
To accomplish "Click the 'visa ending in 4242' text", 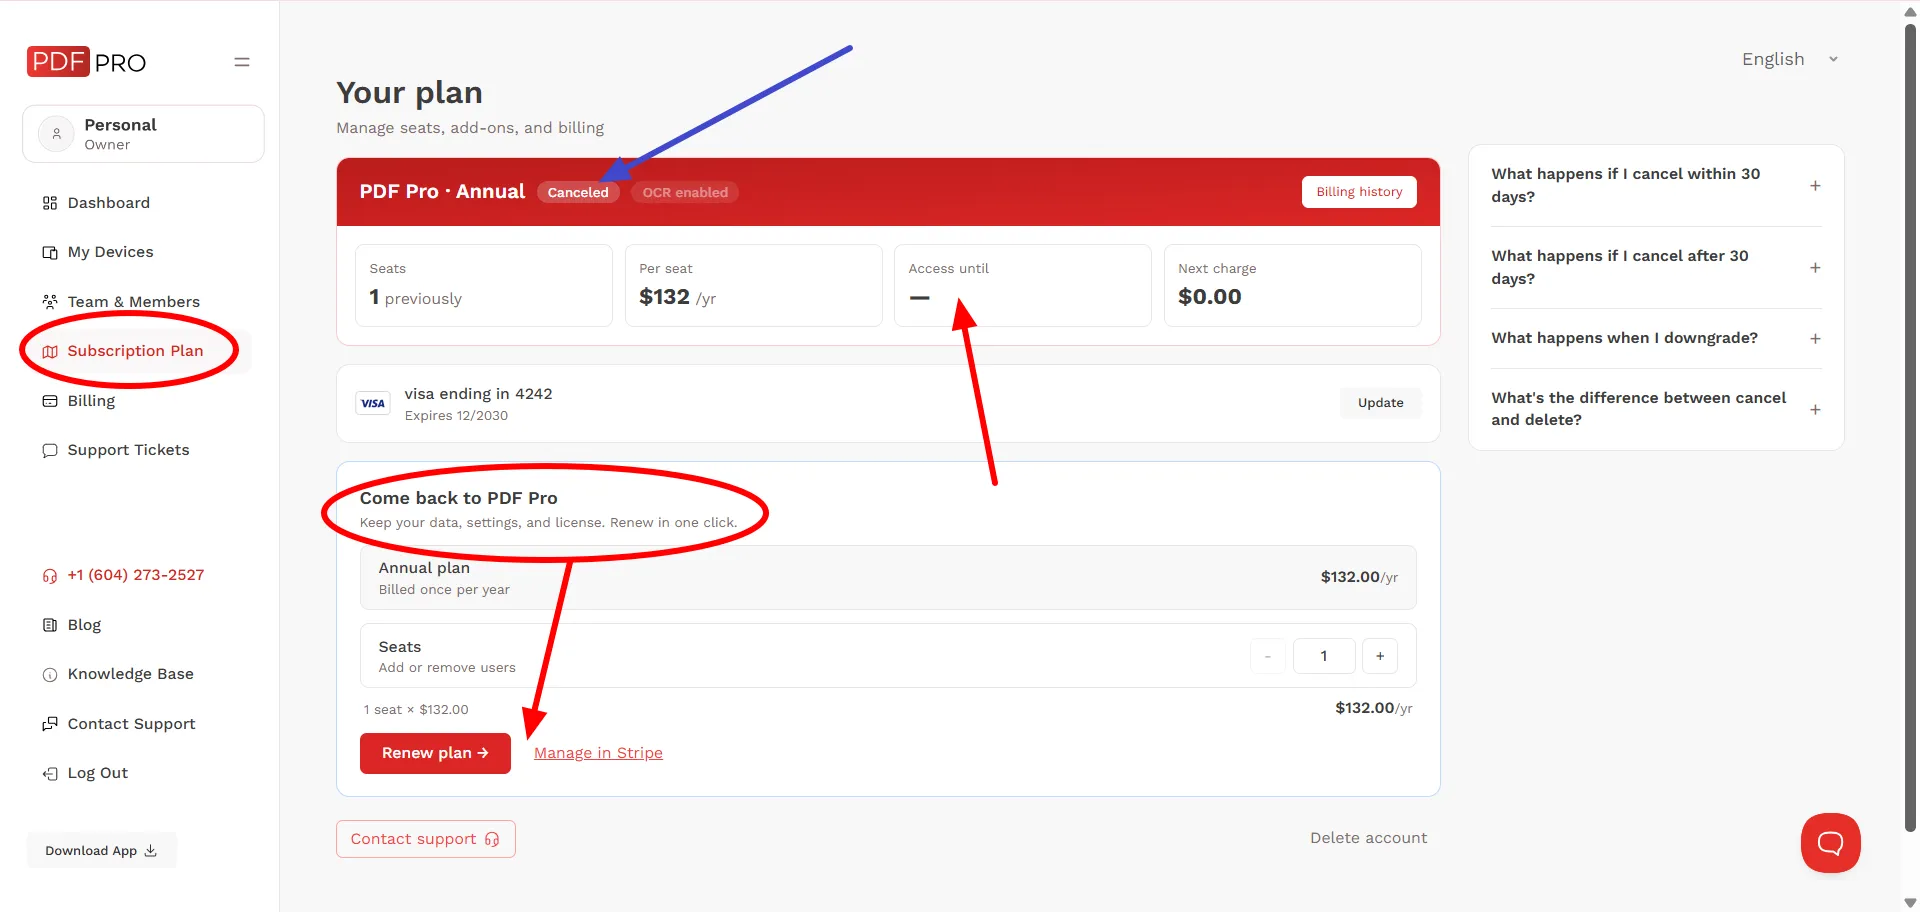I will click(x=478, y=394).
